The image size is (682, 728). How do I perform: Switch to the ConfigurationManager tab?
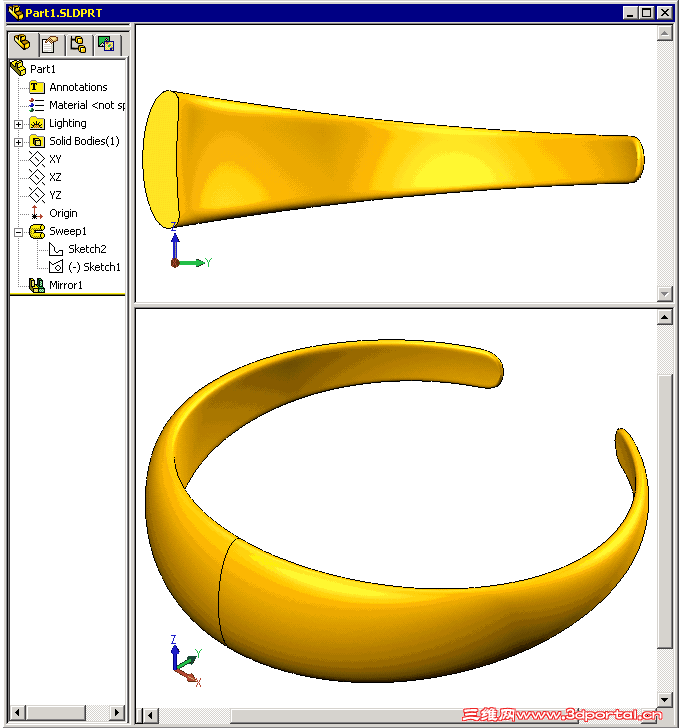pos(78,45)
